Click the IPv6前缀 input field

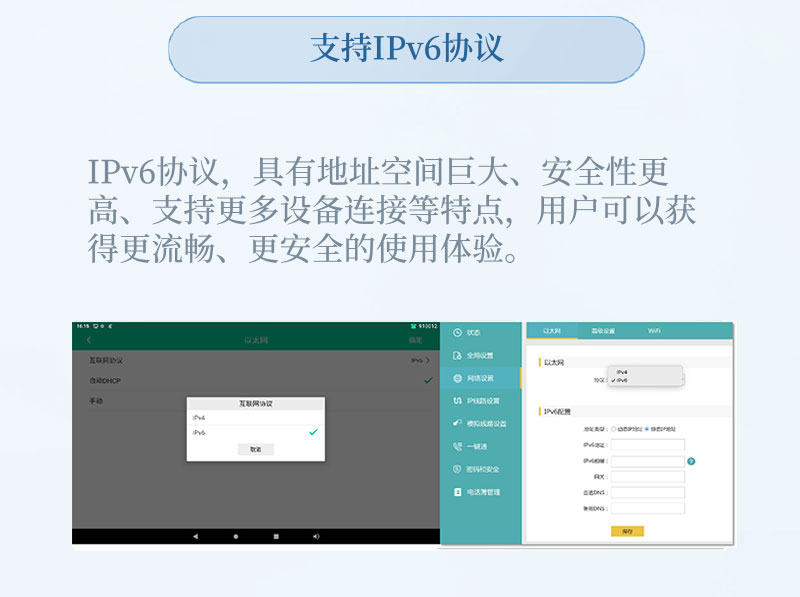point(647,461)
